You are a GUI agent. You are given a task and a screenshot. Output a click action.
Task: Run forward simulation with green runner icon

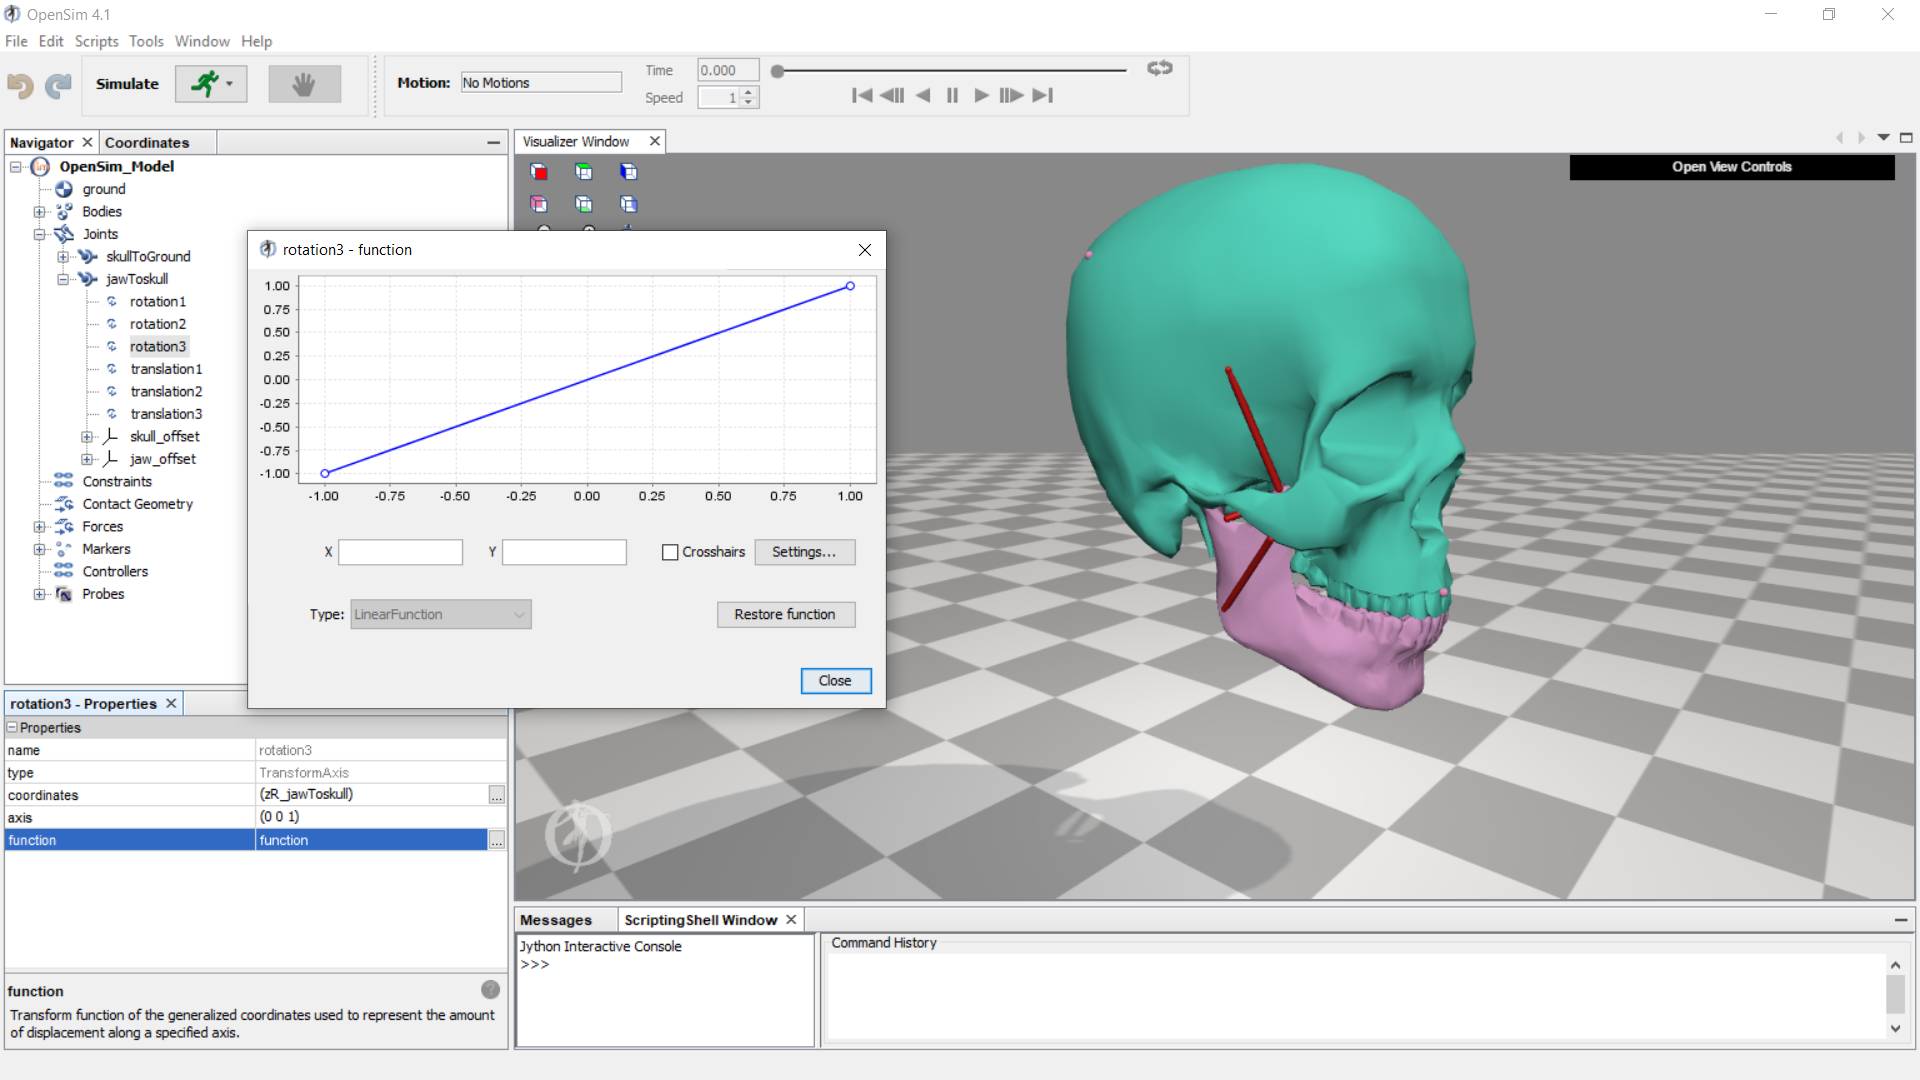(205, 84)
